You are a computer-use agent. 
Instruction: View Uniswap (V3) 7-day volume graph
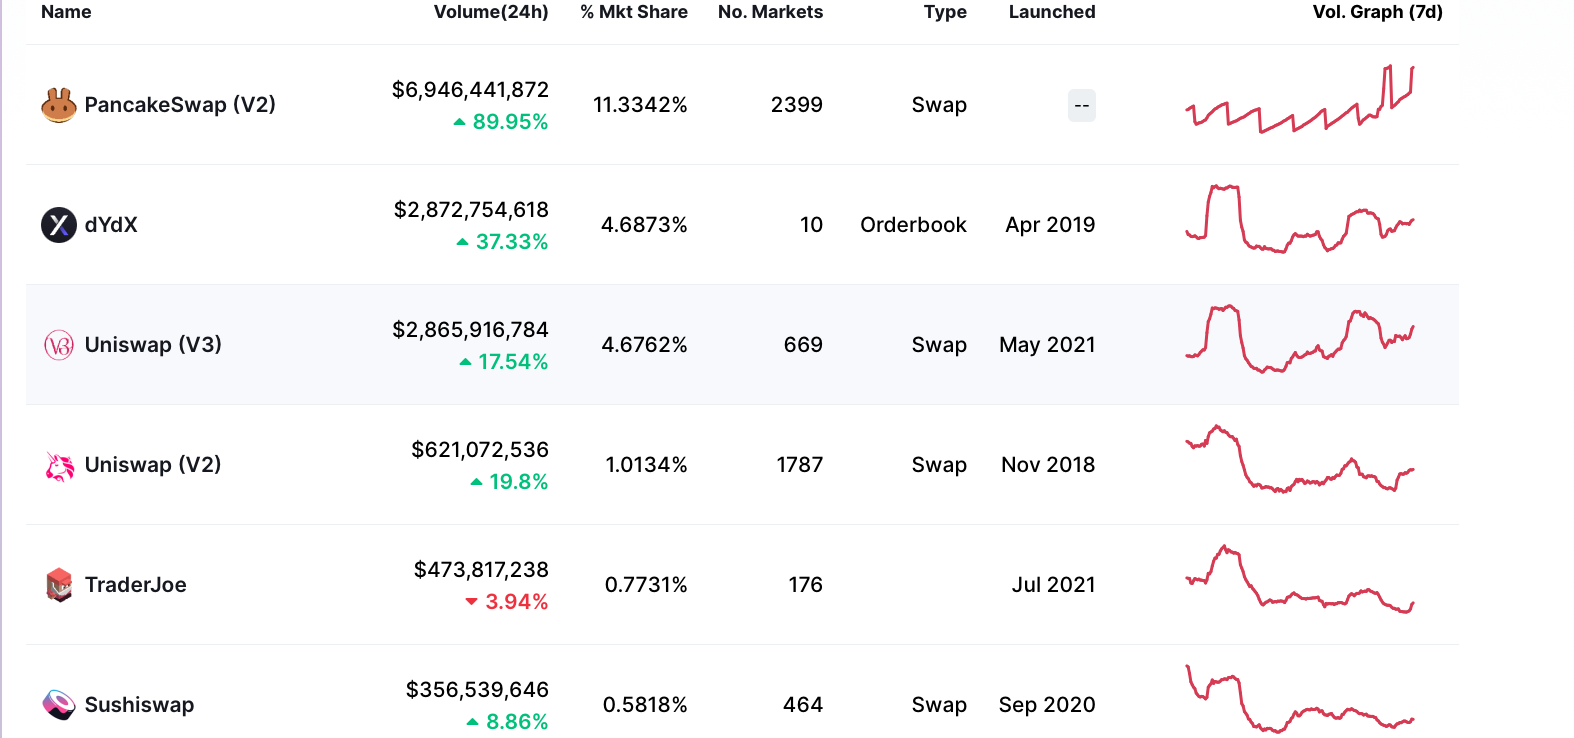(1300, 339)
